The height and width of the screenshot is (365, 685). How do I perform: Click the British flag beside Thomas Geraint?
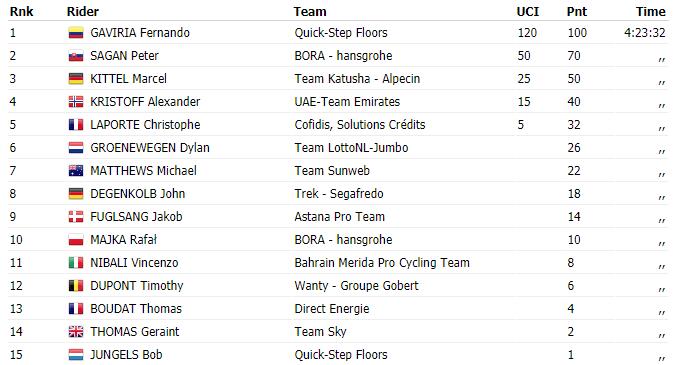tap(76, 332)
